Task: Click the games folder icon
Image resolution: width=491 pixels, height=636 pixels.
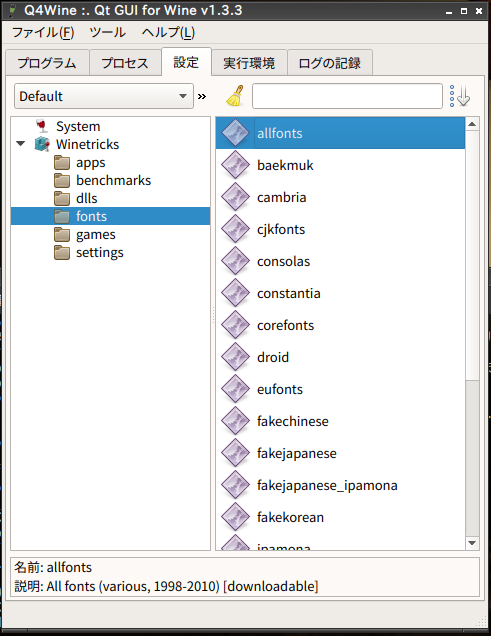Action: pyautogui.click(x=62, y=234)
